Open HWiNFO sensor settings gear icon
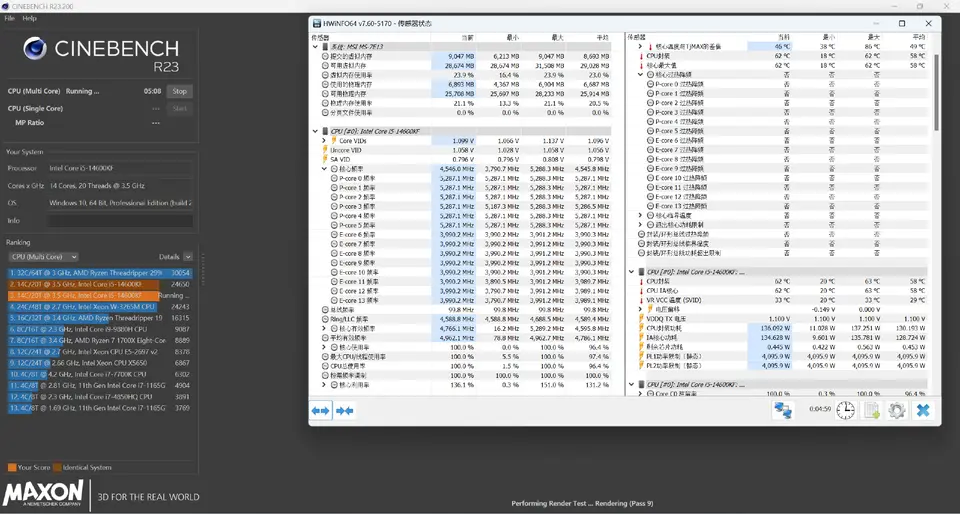Image resolution: width=960 pixels, height=514 pixels. pyautogui.click(x=897, y=411)
